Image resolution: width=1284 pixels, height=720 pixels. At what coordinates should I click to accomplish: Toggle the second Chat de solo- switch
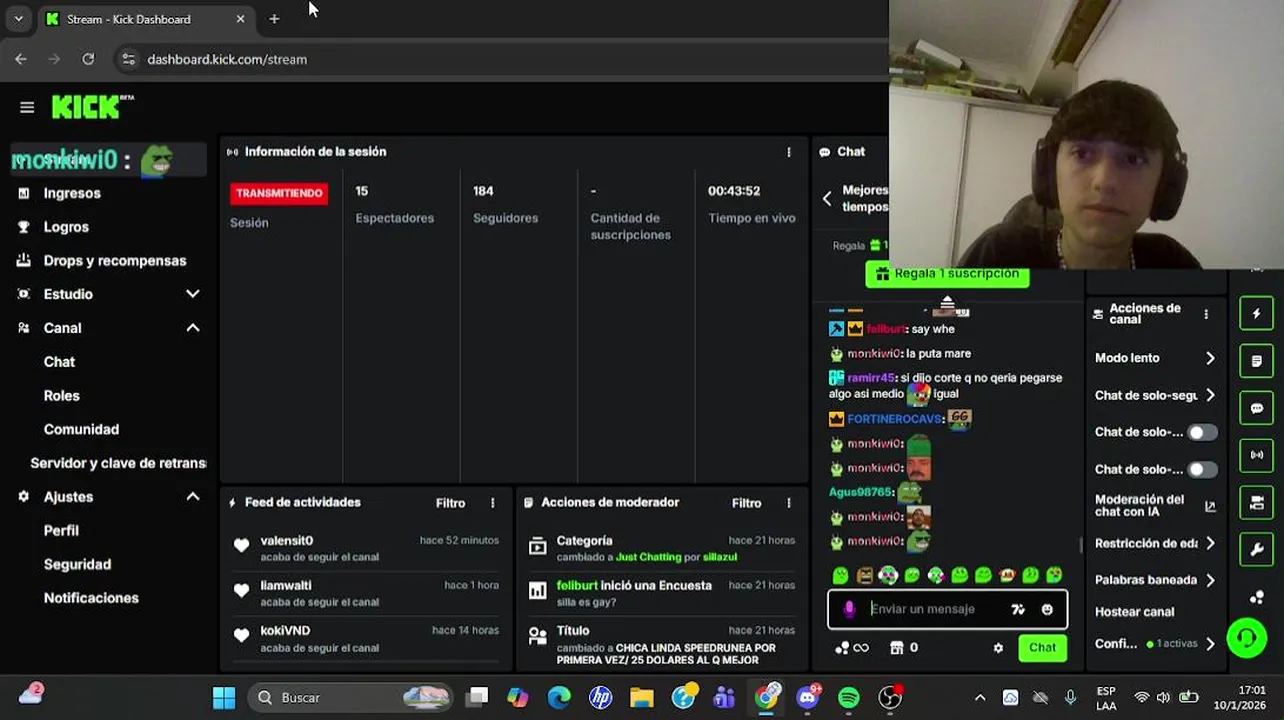pos(1202,470)
